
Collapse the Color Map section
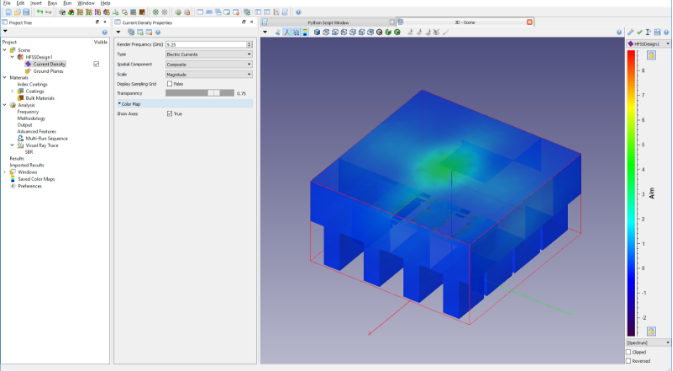[119, 104]
